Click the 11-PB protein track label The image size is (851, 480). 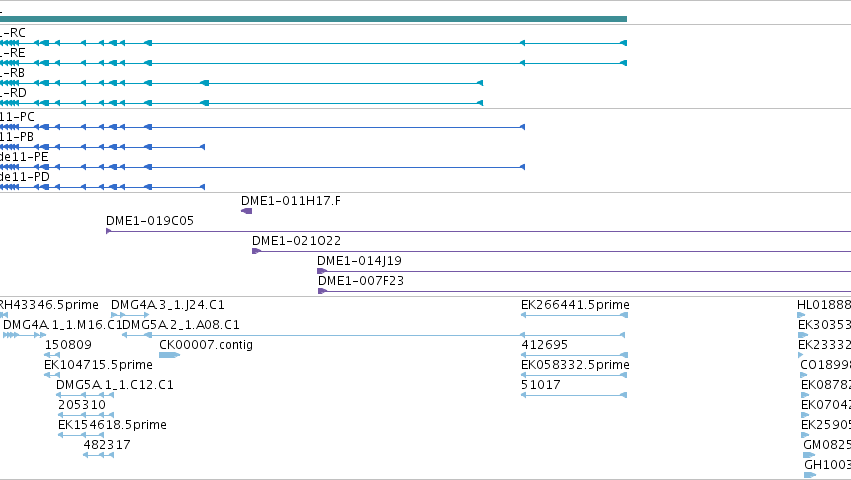(17, 137)
